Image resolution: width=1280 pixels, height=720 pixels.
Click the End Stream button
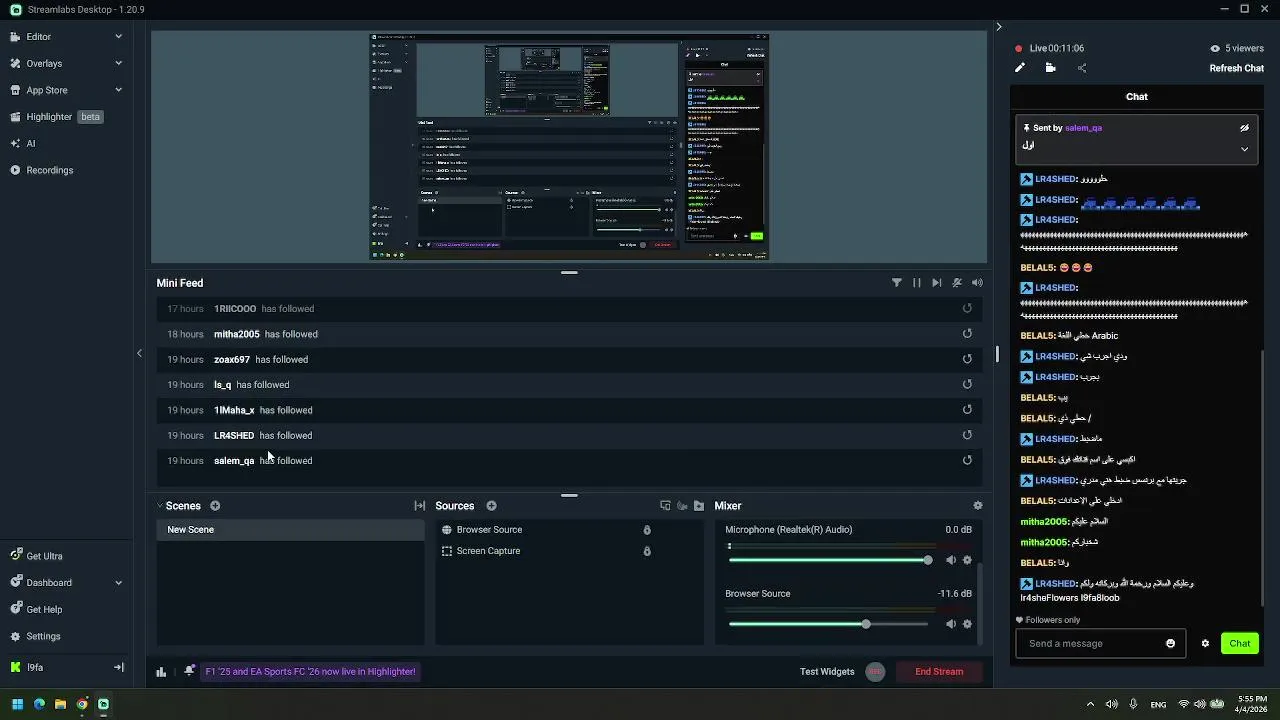tap(939, 672)
